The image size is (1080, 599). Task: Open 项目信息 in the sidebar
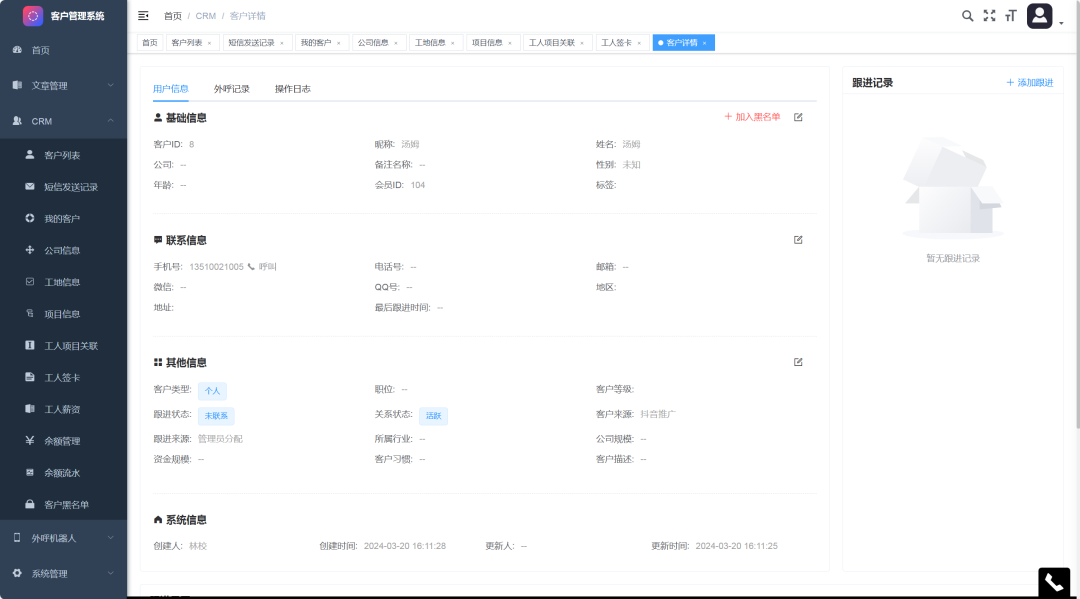[63, 314]
